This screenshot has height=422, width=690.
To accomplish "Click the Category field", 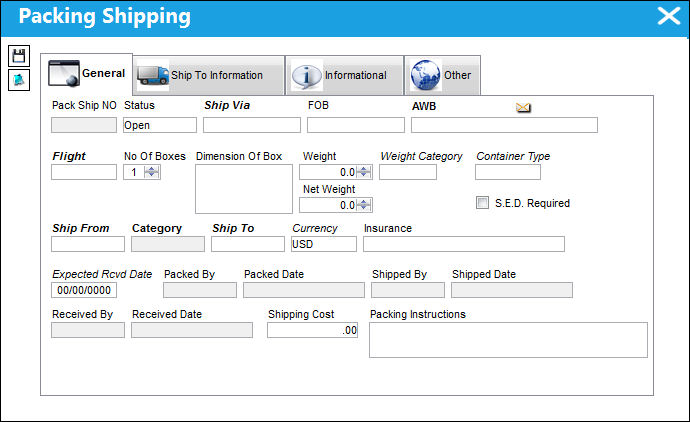I will [168, 244].
